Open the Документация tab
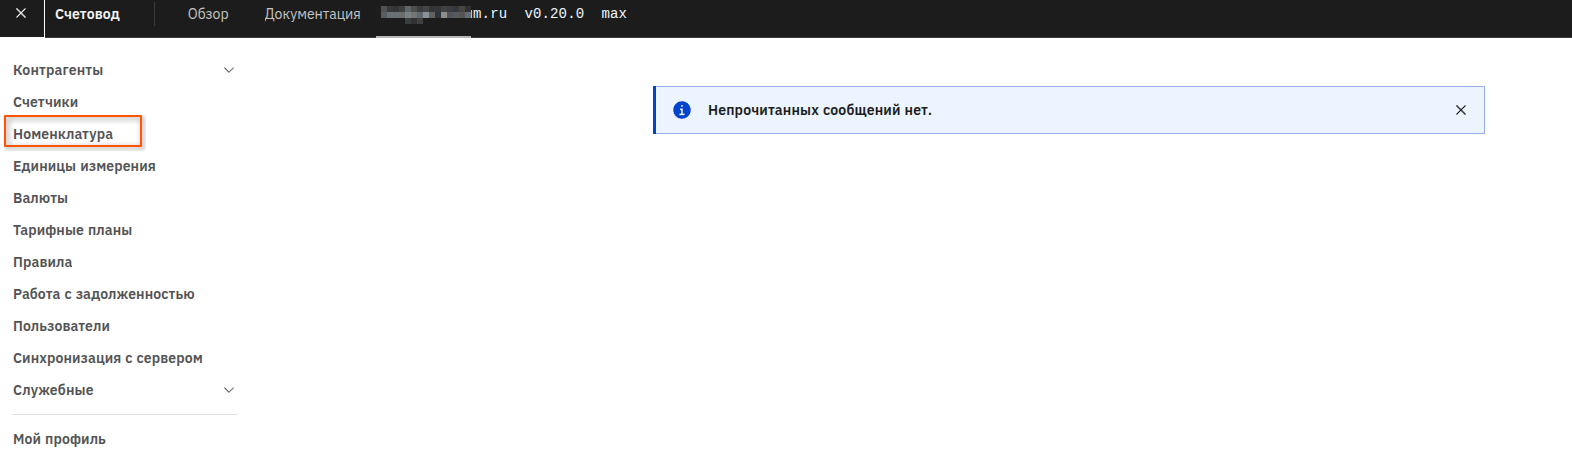 click(x=312, y=14)
